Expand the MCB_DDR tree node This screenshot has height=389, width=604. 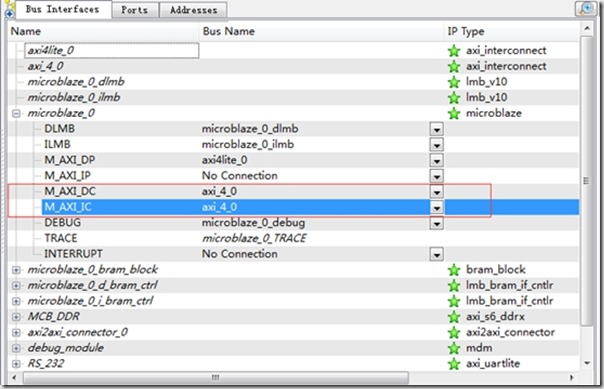(16, 317)
